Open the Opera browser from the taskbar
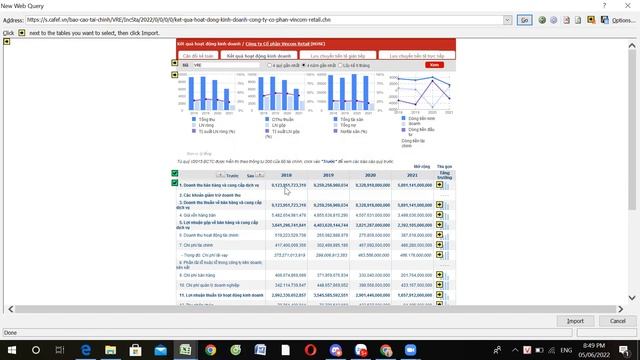The width and height of the screenshot is (640, 360). point(310,350)
